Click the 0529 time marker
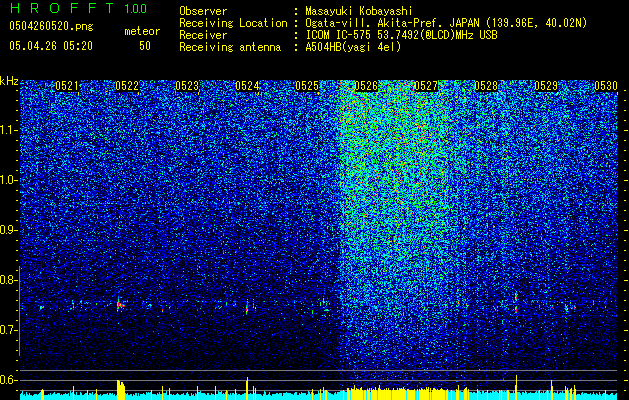Viewport: 629px width, 400px height. pyautogui.click(x=546, y=86)
